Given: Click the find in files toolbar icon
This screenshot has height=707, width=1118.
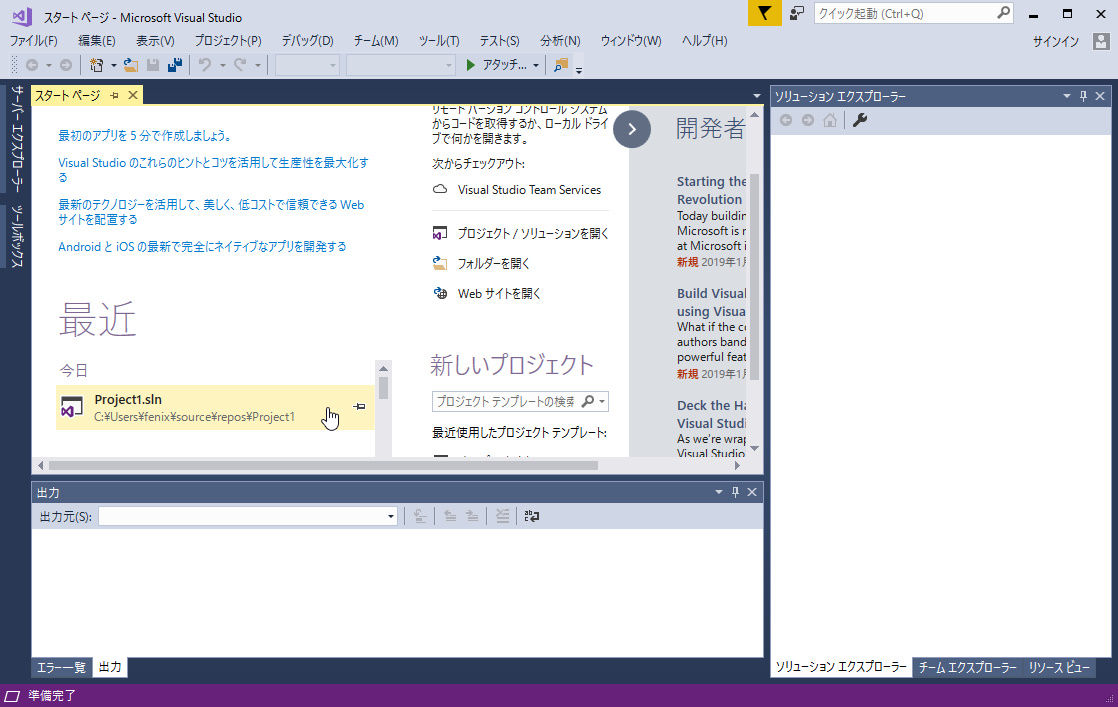Looking at the screenshot, I should pyautogui.click(x=561, y=65).
